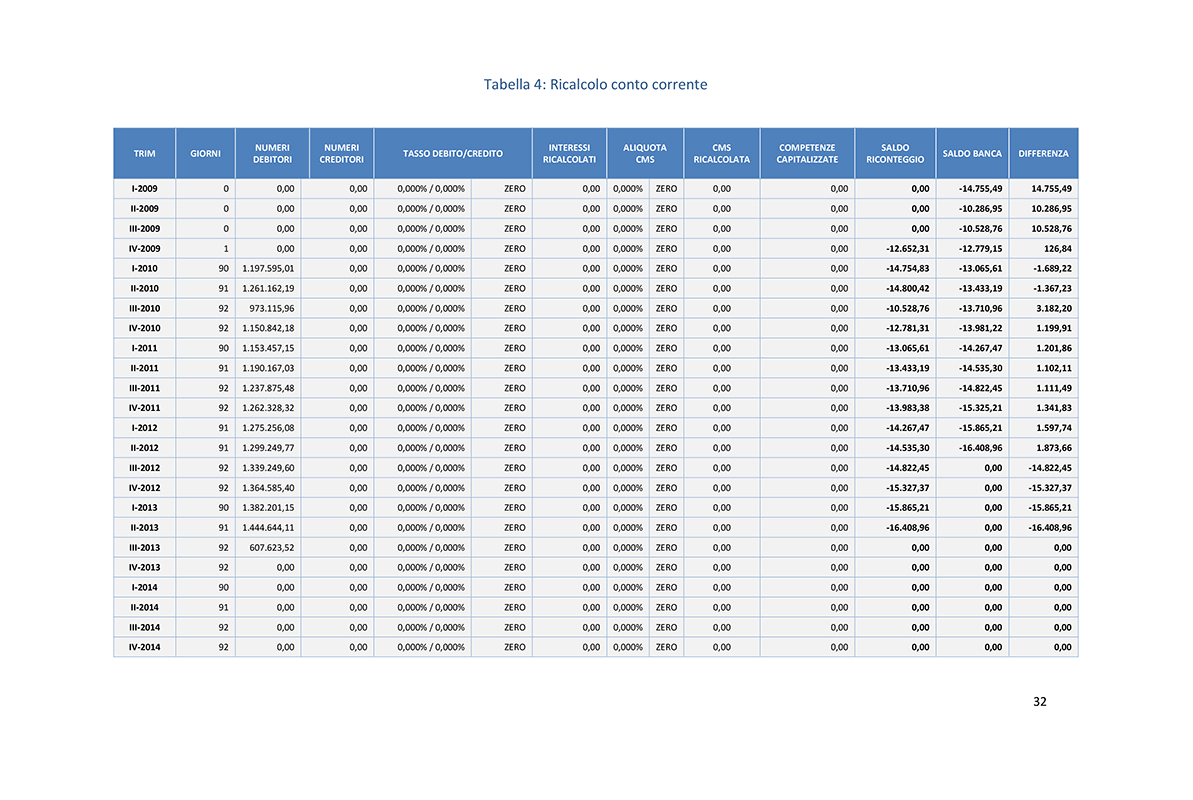Click debit numbers value 1.261.162,19
1193x800 pixels.
click(x=269, y=288)
